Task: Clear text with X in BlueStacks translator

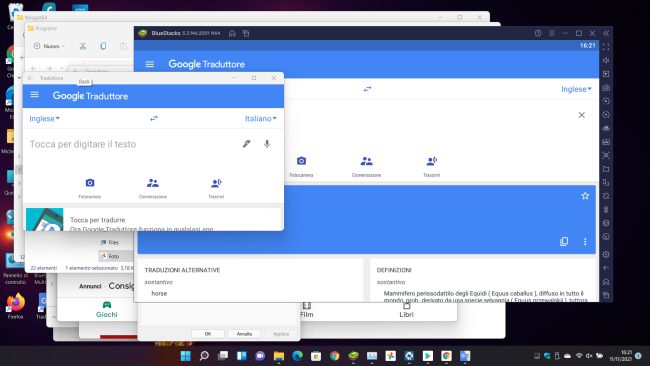Action: [582, 115]
